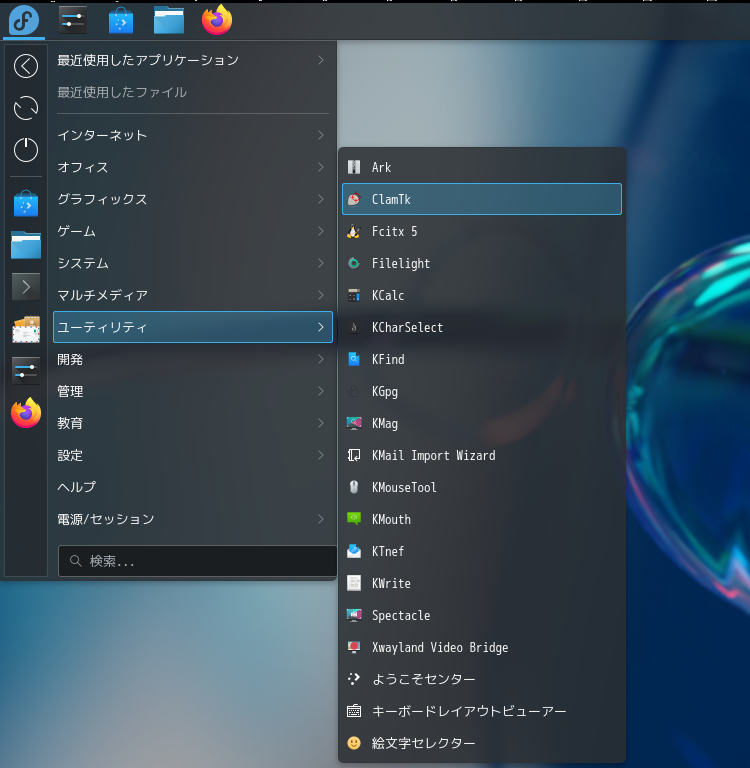The width and height of the screenshot is (750, 768).
Task: Click the power off icon
Action: (x=26, y=149)
